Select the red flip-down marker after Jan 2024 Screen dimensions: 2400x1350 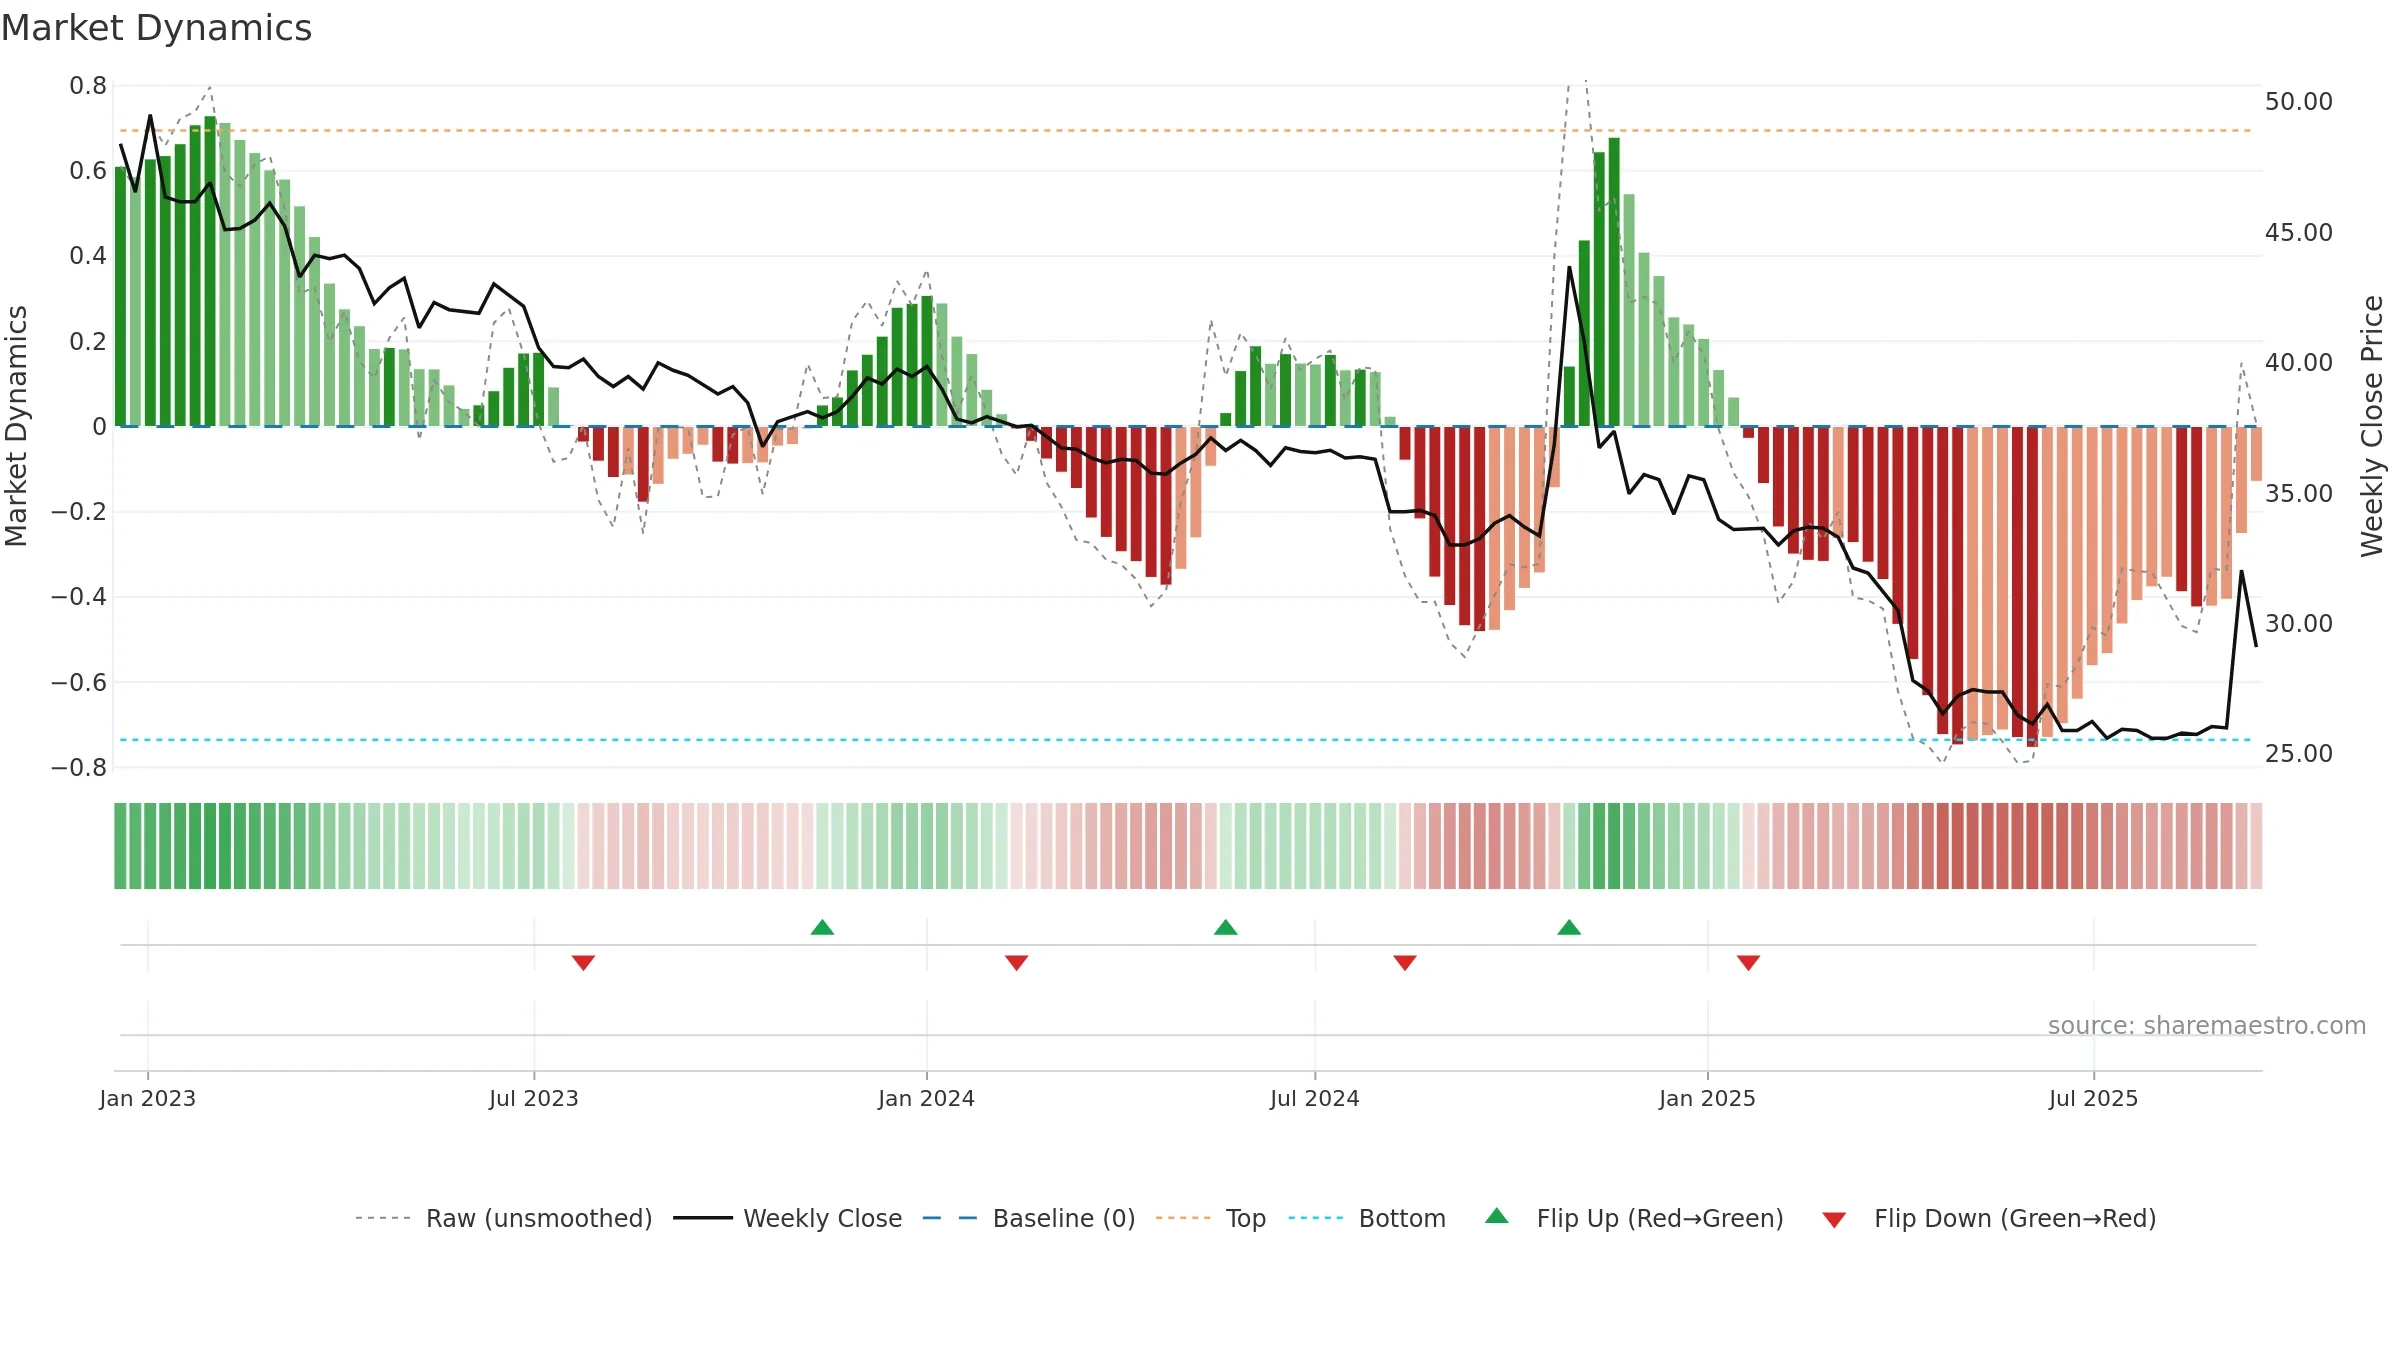click(1016, 962)
